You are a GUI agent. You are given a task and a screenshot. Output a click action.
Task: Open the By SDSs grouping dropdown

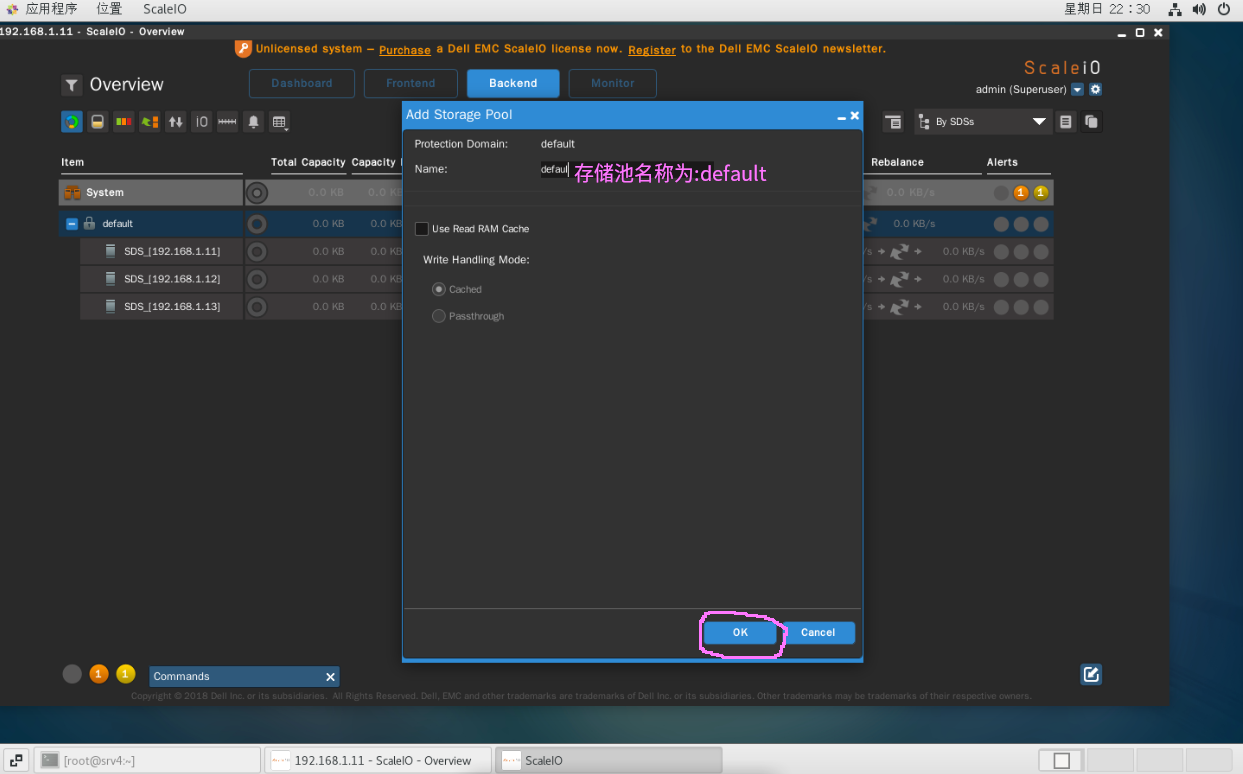(981, 121)
